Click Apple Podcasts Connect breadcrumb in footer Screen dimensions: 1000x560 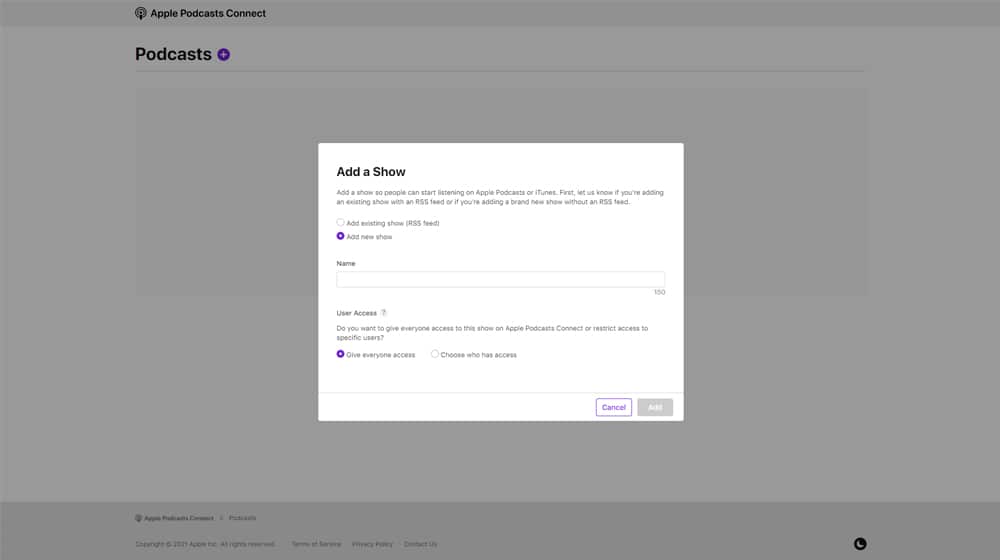click(x=174, y=519)
